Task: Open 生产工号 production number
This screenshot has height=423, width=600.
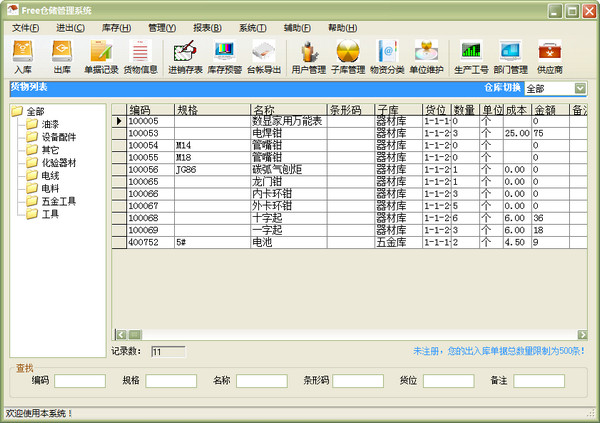Action: point(471,57)
